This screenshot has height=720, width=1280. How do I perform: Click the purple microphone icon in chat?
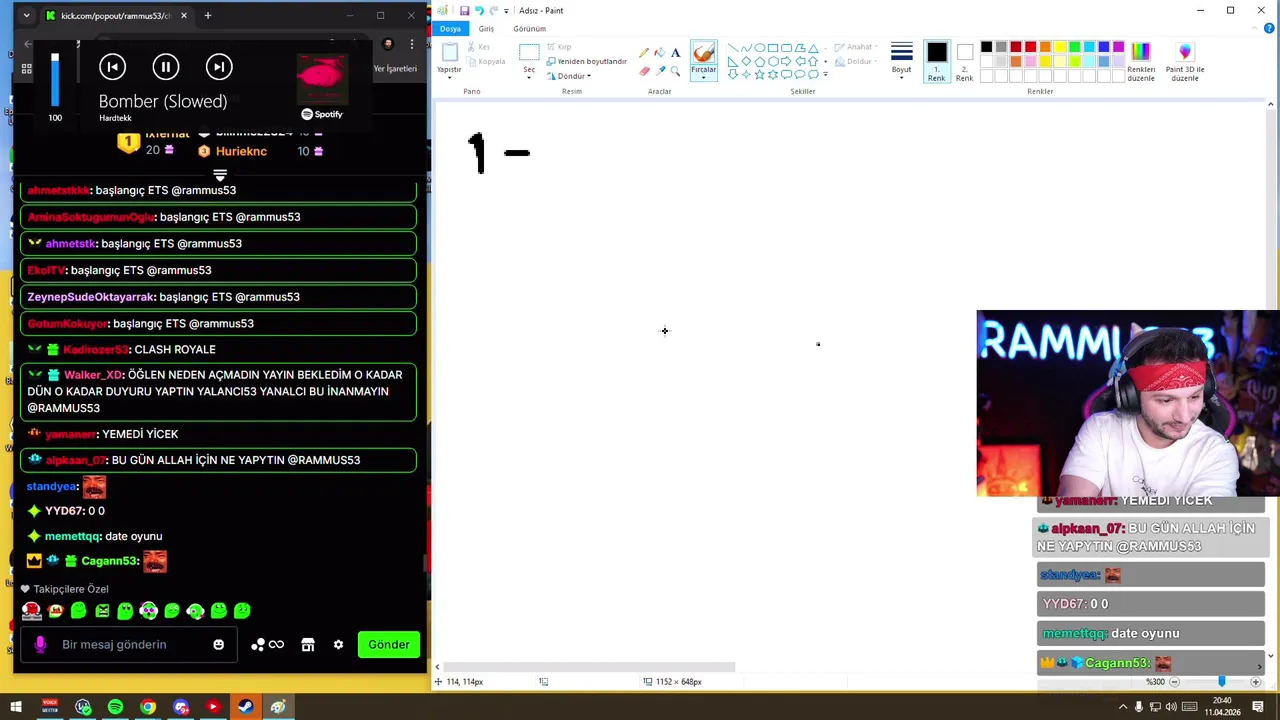point(40,644)
